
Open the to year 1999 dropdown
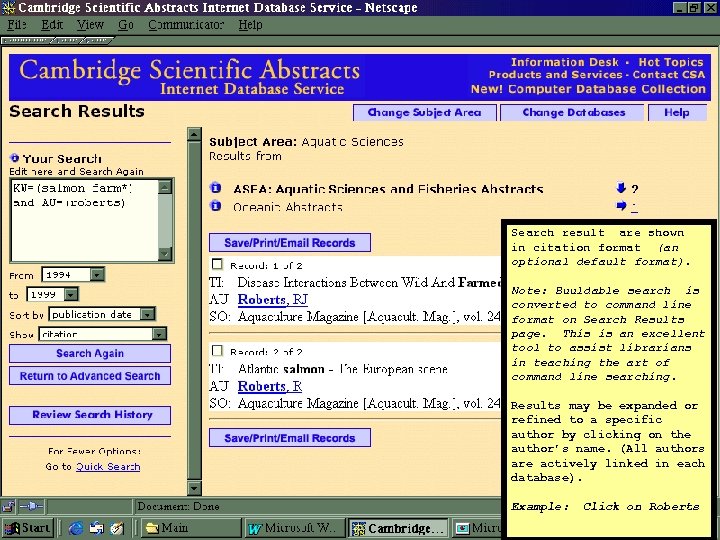point(71,294)
